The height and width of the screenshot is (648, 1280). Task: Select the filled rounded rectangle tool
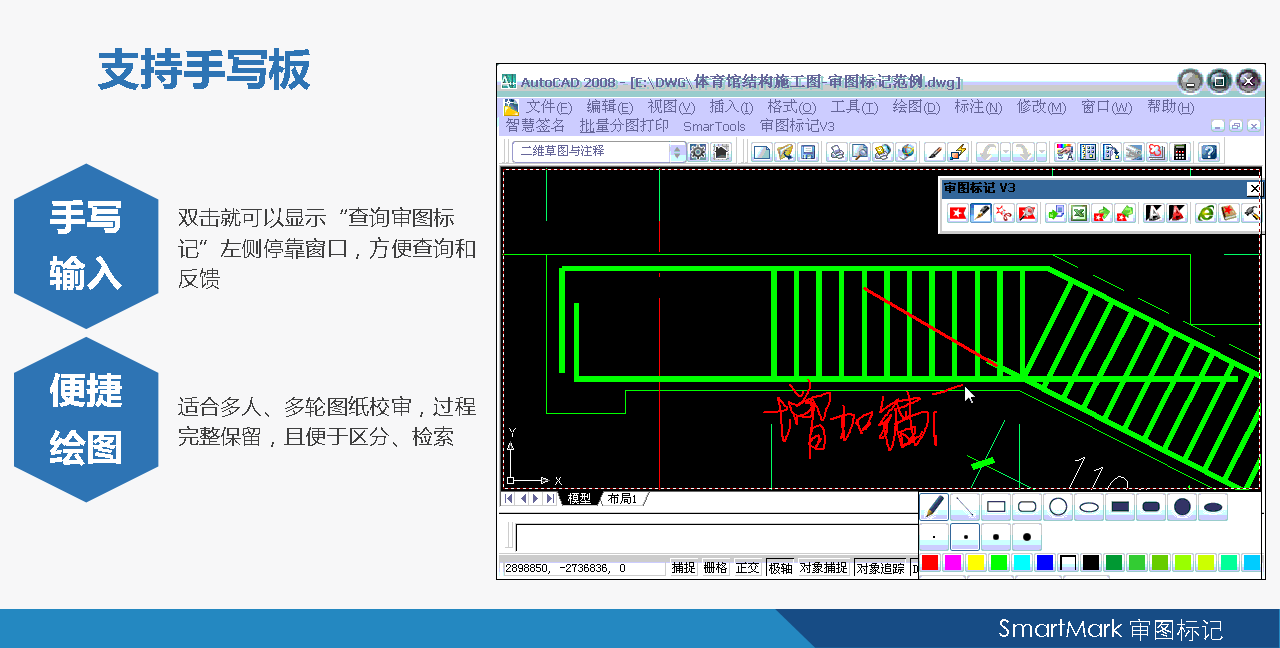[1151, 507]
